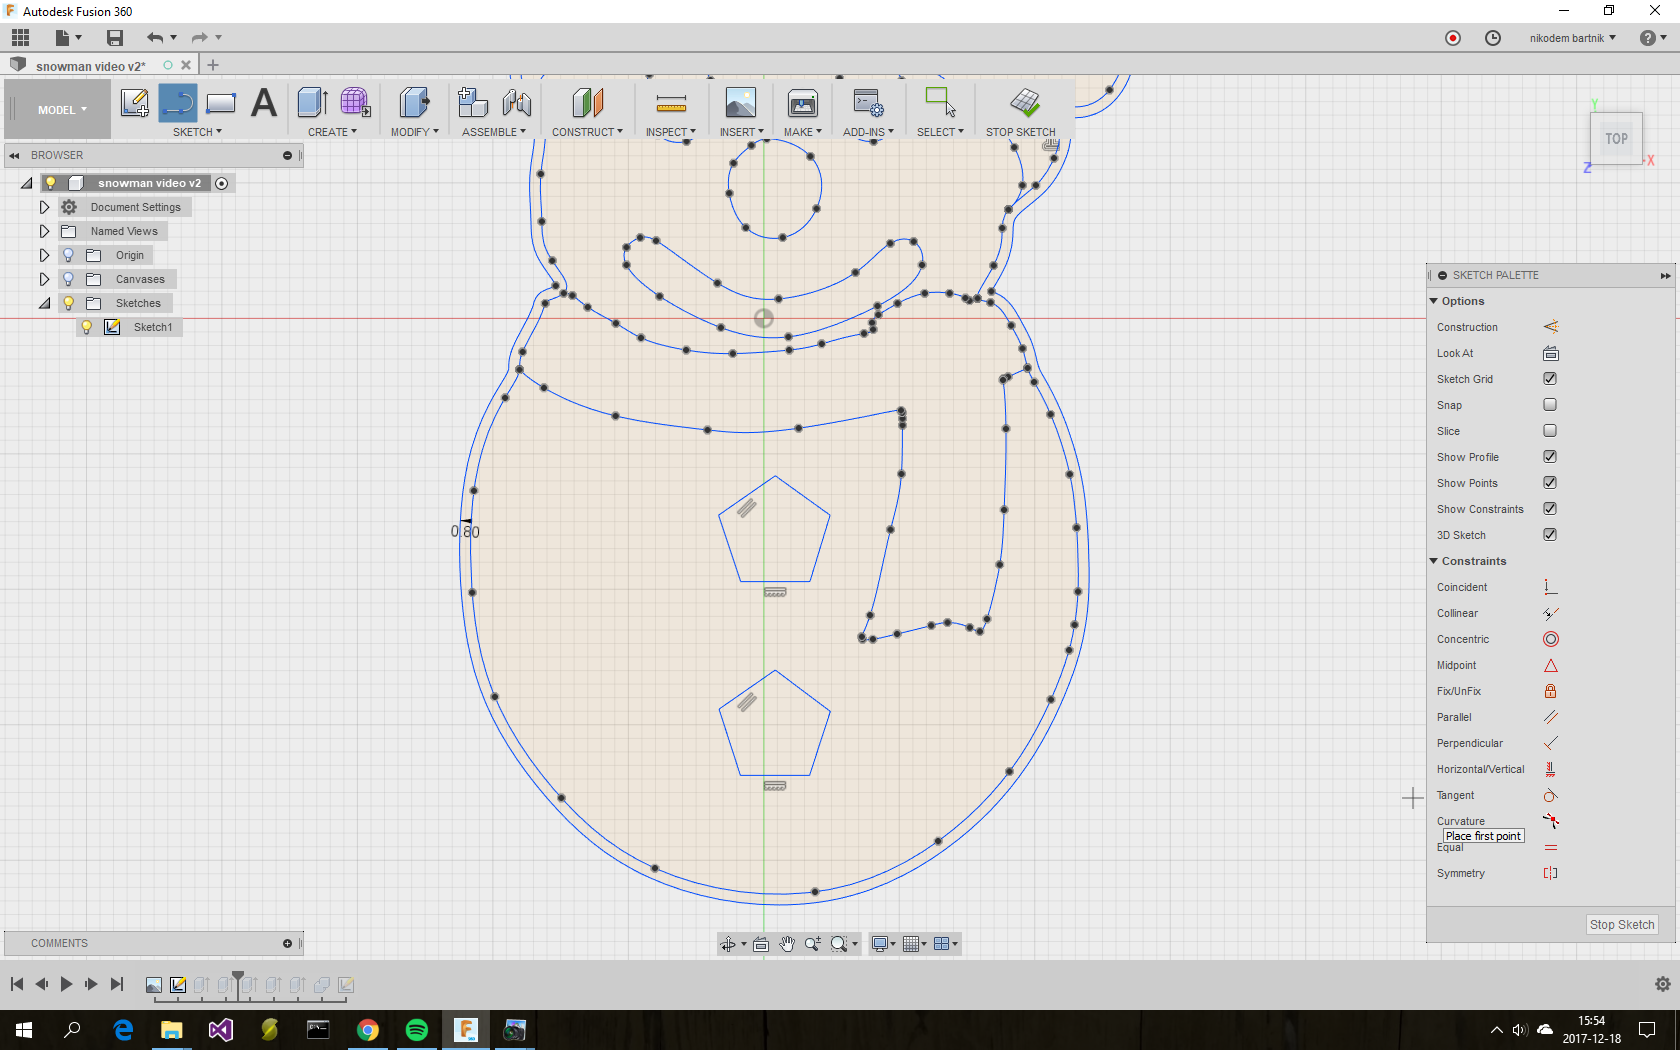
Task: Click the Midpoint constraint triangle icon
Action: click(x=1550, y=665)
